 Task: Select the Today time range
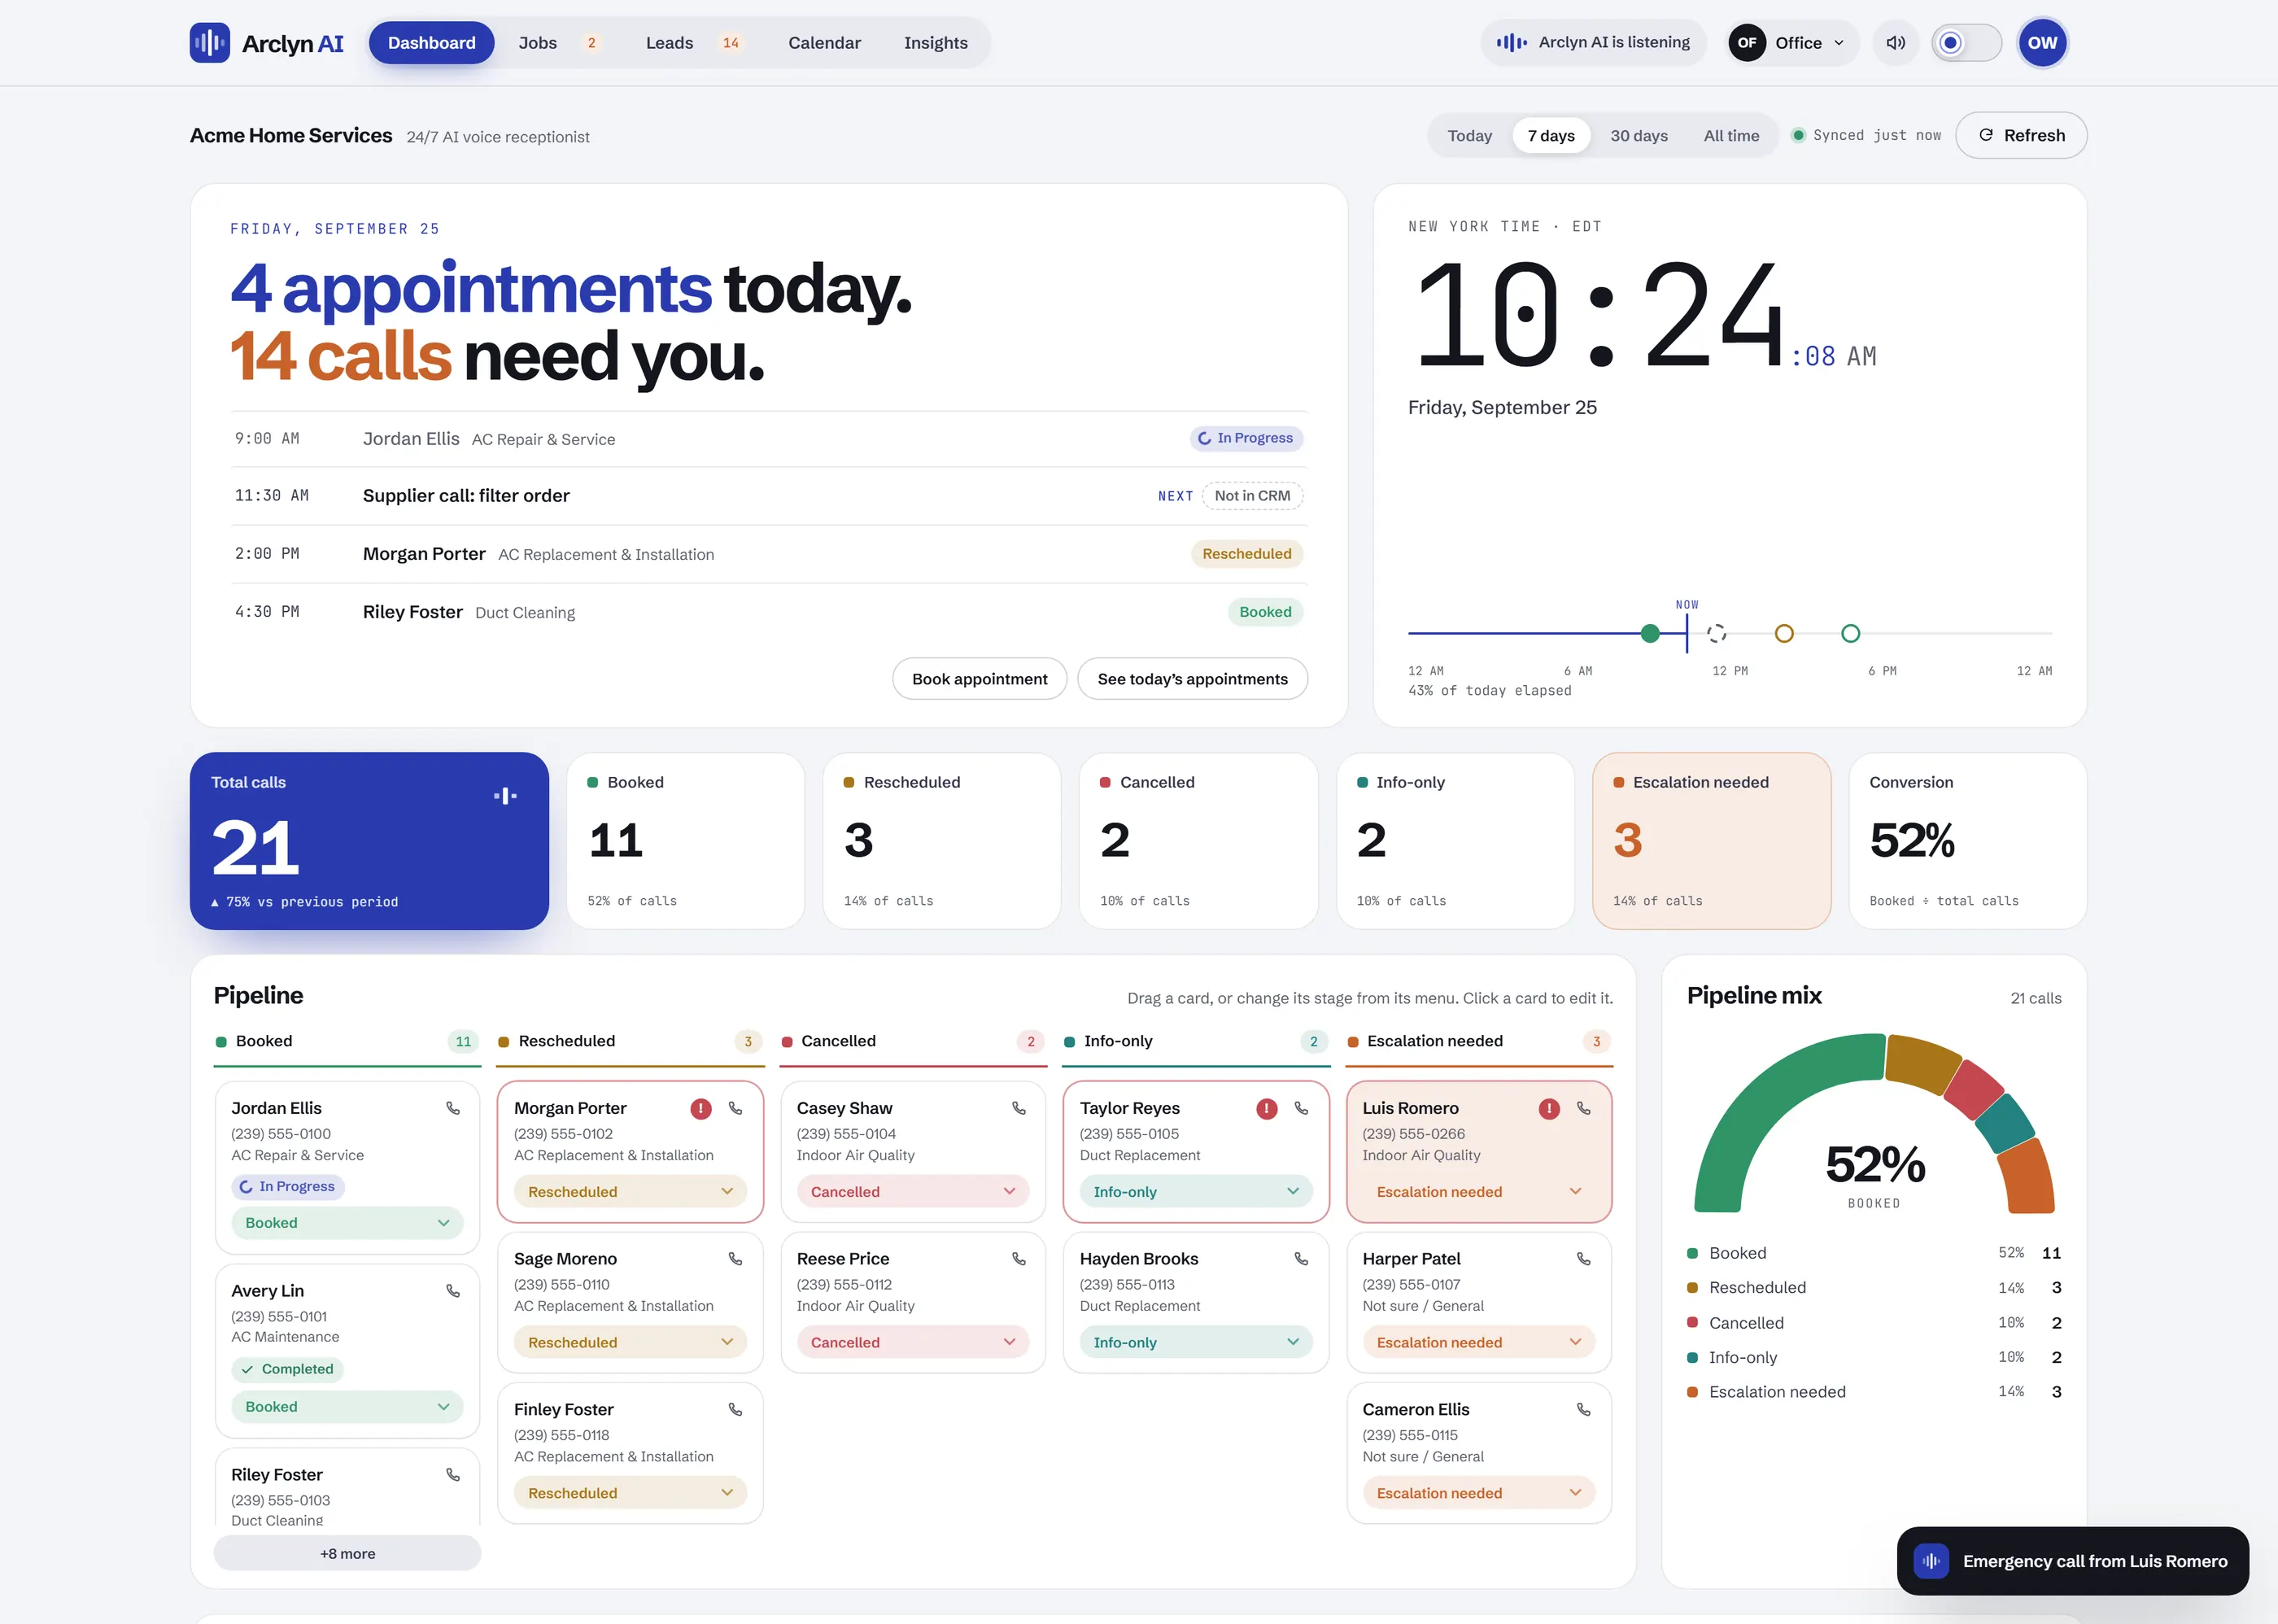(1469, 135)
